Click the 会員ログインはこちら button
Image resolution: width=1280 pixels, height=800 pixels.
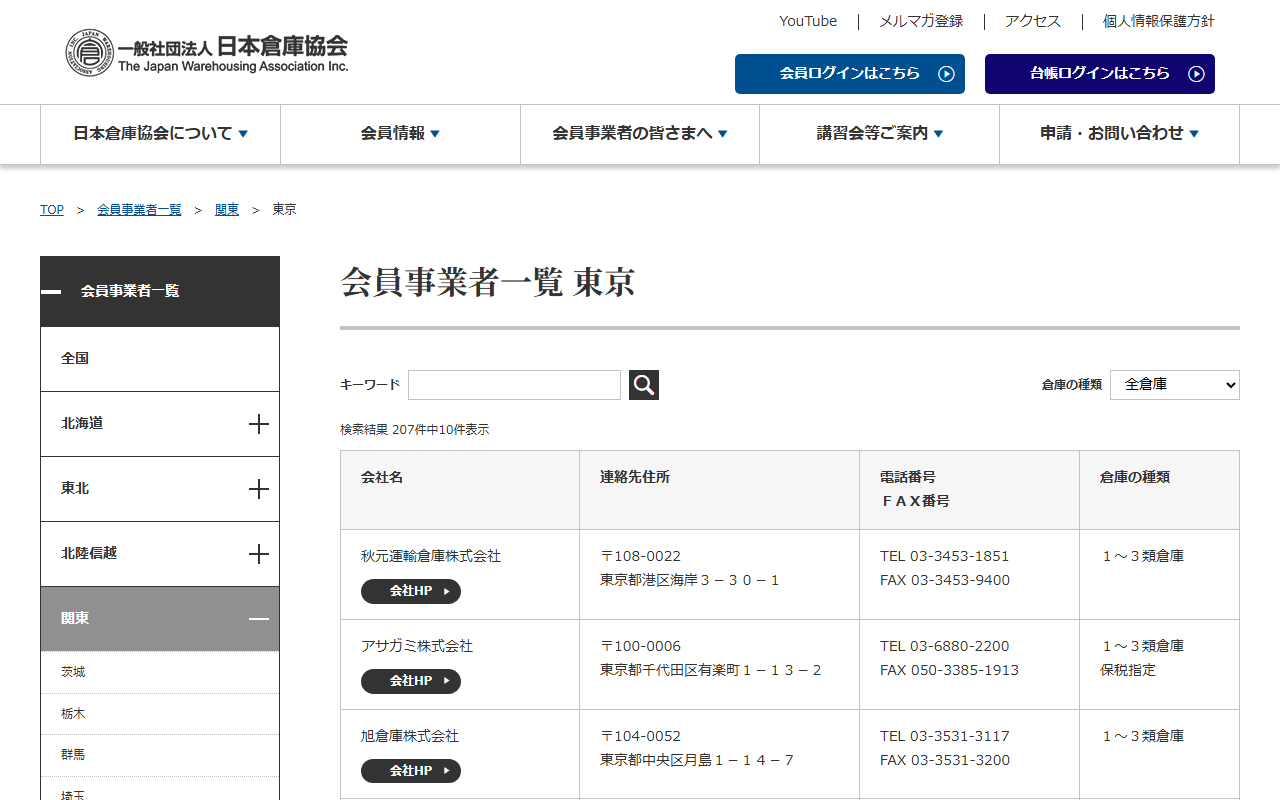pos(850,74)
